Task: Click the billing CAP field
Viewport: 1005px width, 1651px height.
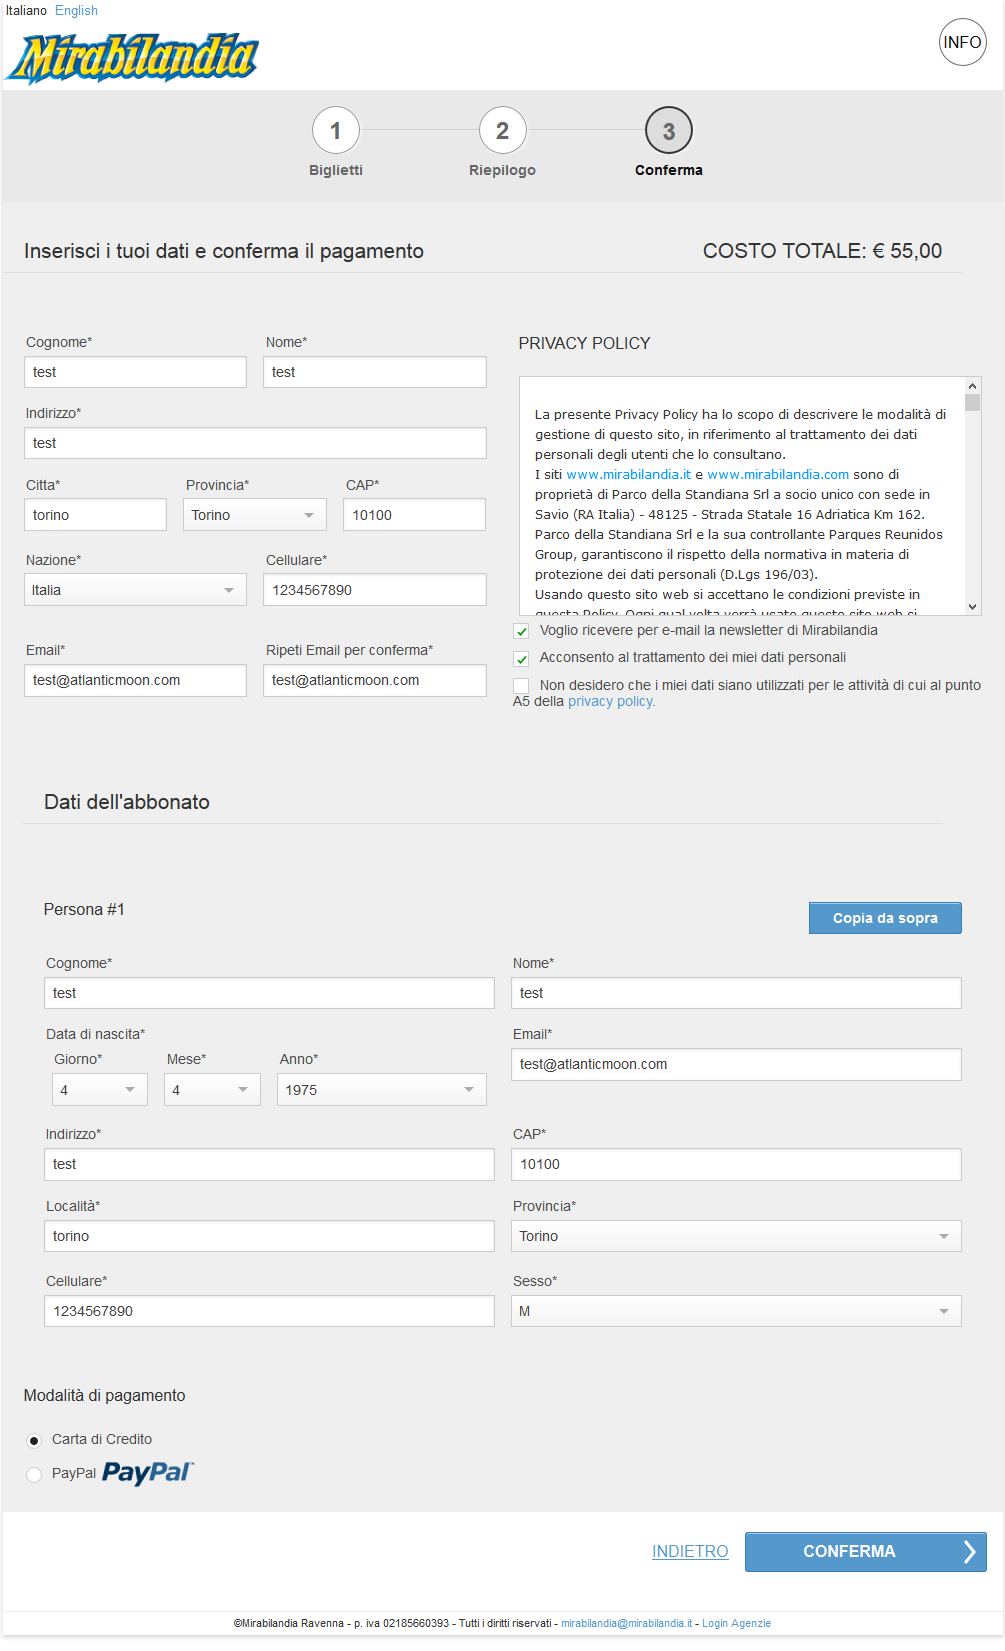Action: [x=414, y=515]
